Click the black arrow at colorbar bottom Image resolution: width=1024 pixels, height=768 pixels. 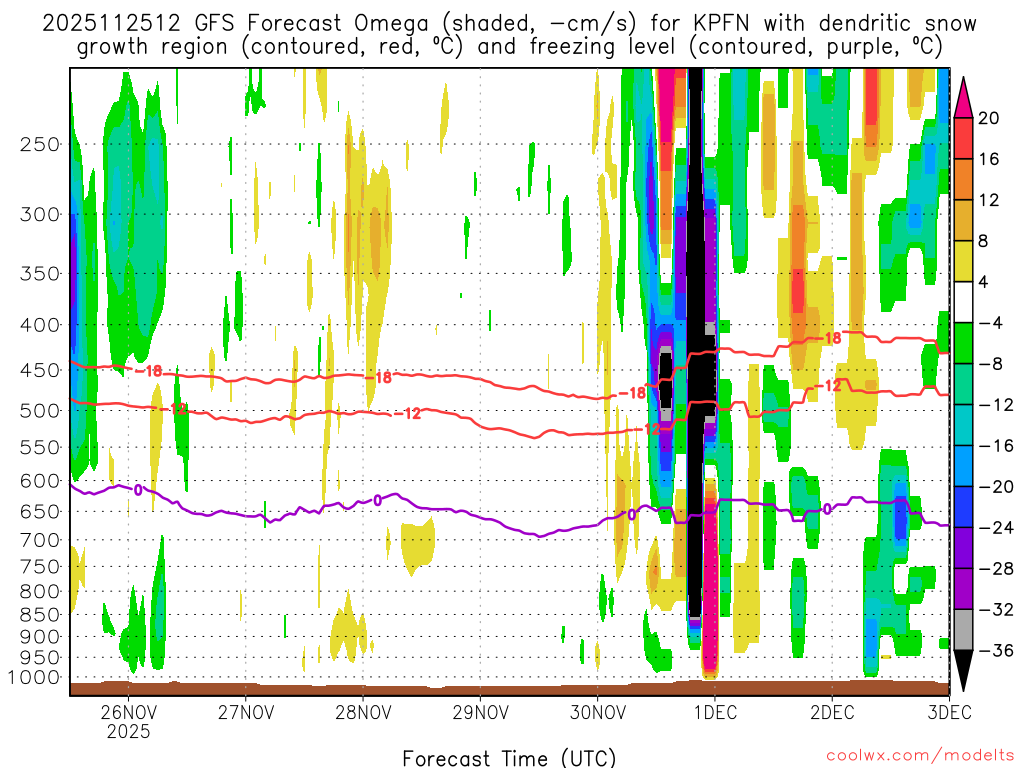(963, 671)
